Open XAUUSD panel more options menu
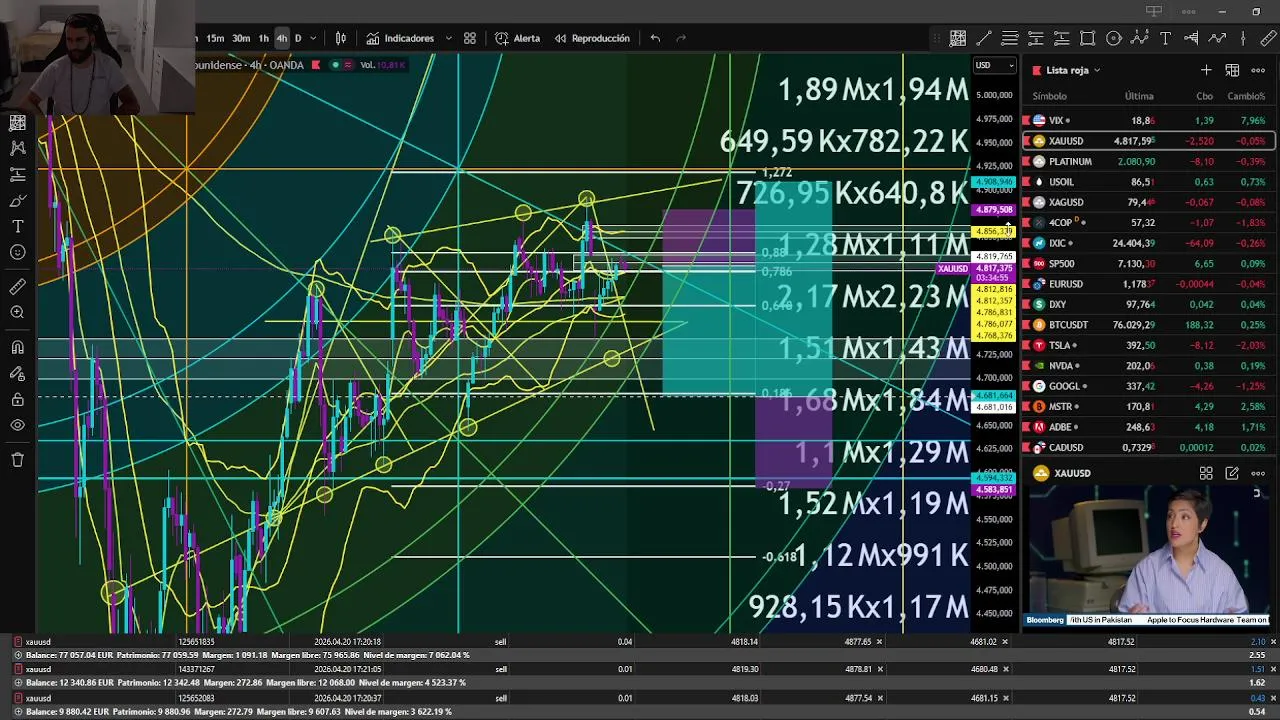Viewport: 1280px width, 720px height. click(1258, 473)
